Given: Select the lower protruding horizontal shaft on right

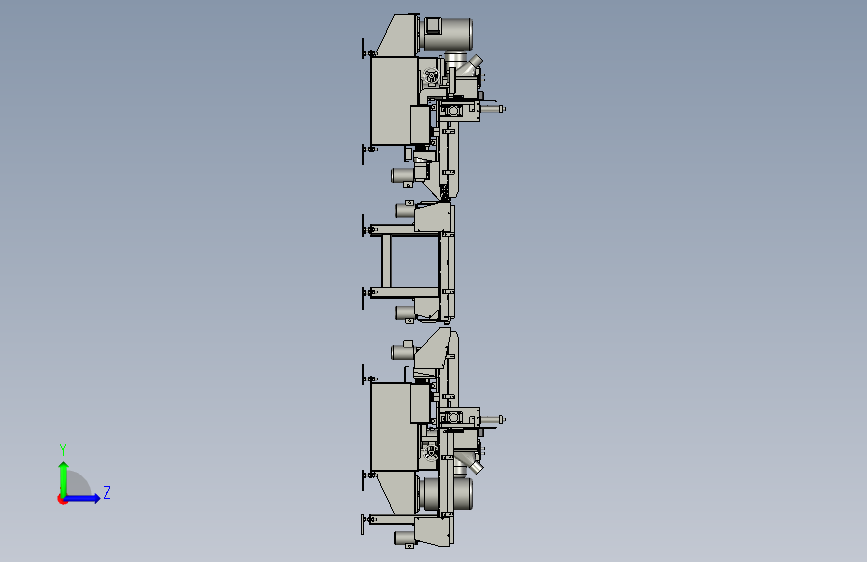Looking at the screenshot, I should tap(492, 420).
